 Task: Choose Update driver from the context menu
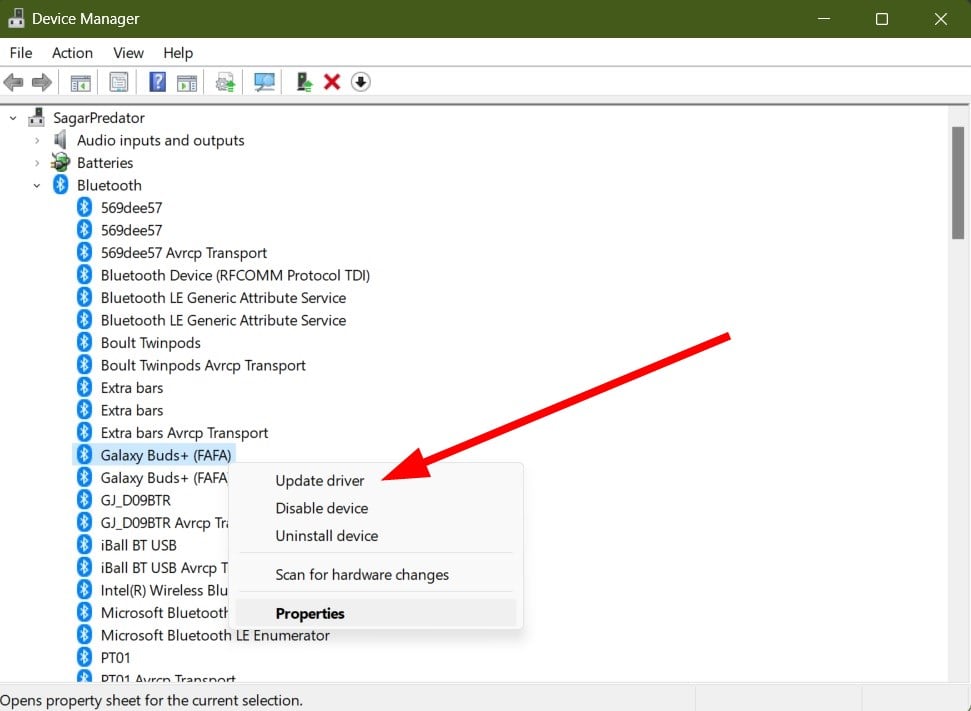[x=320, y=481]
